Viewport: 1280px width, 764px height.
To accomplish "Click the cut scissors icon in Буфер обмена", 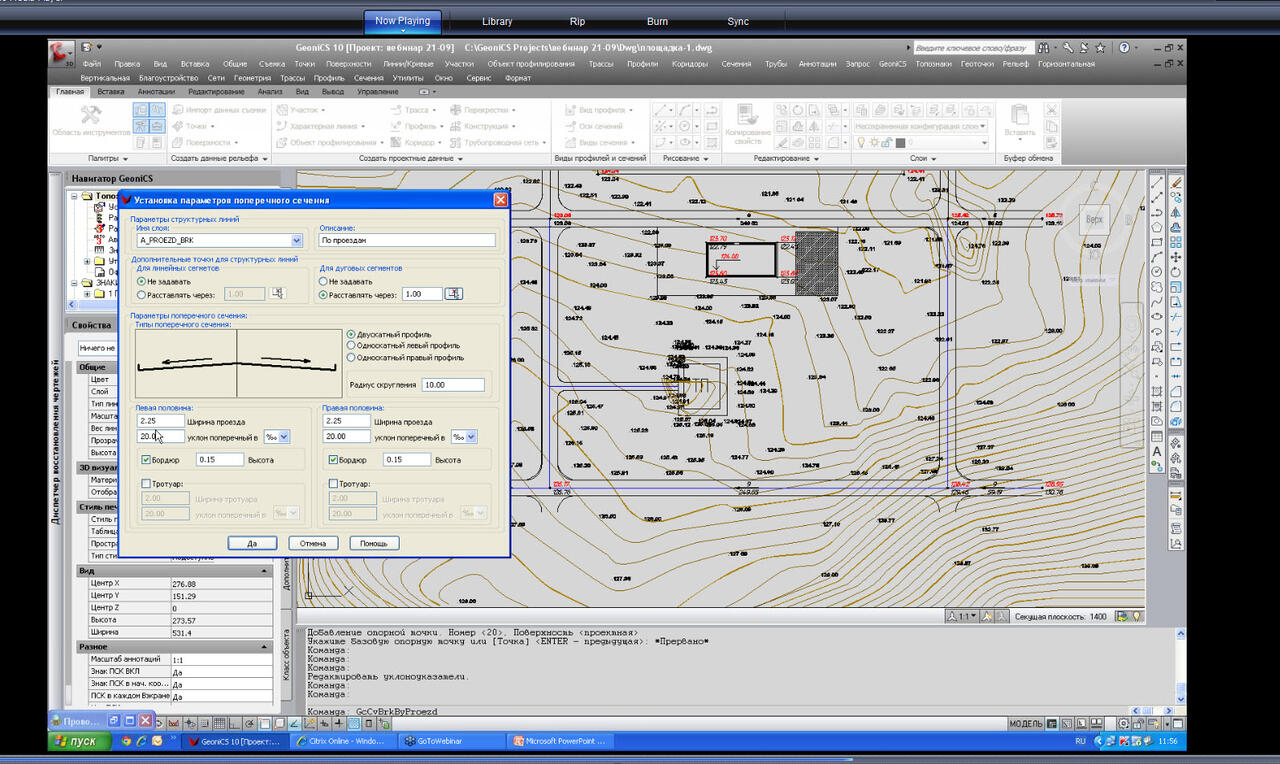I will 1051,110.
